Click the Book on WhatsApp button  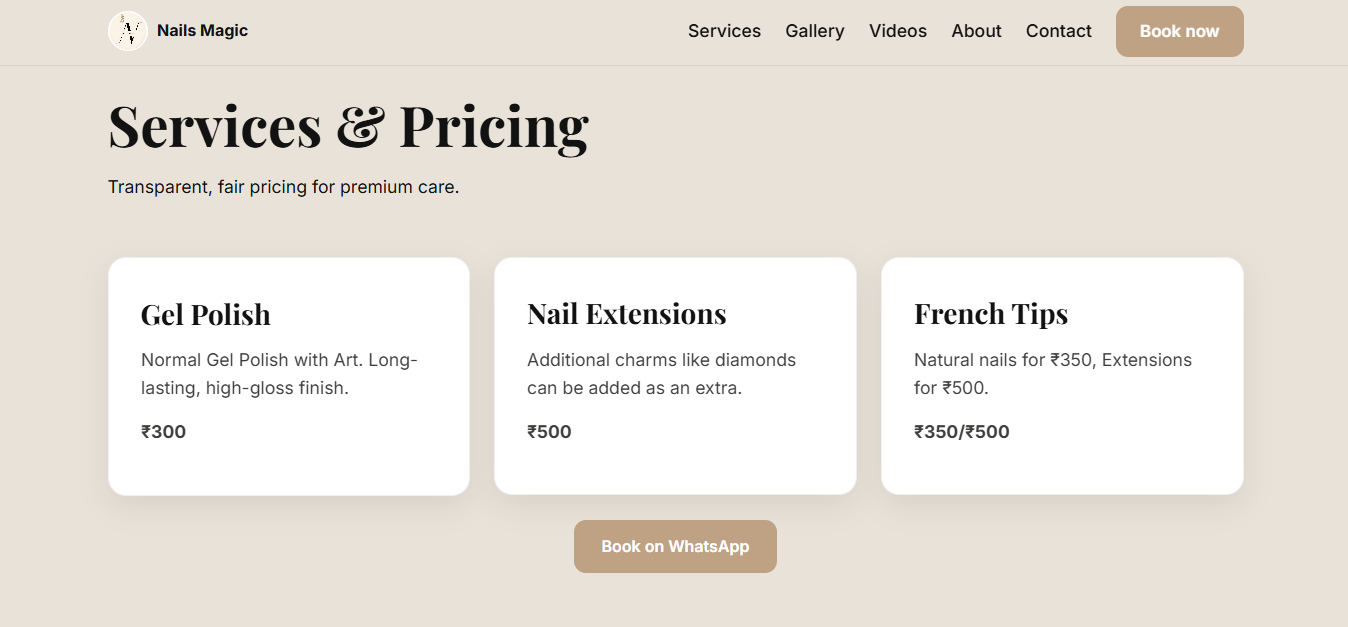(675, 546)
